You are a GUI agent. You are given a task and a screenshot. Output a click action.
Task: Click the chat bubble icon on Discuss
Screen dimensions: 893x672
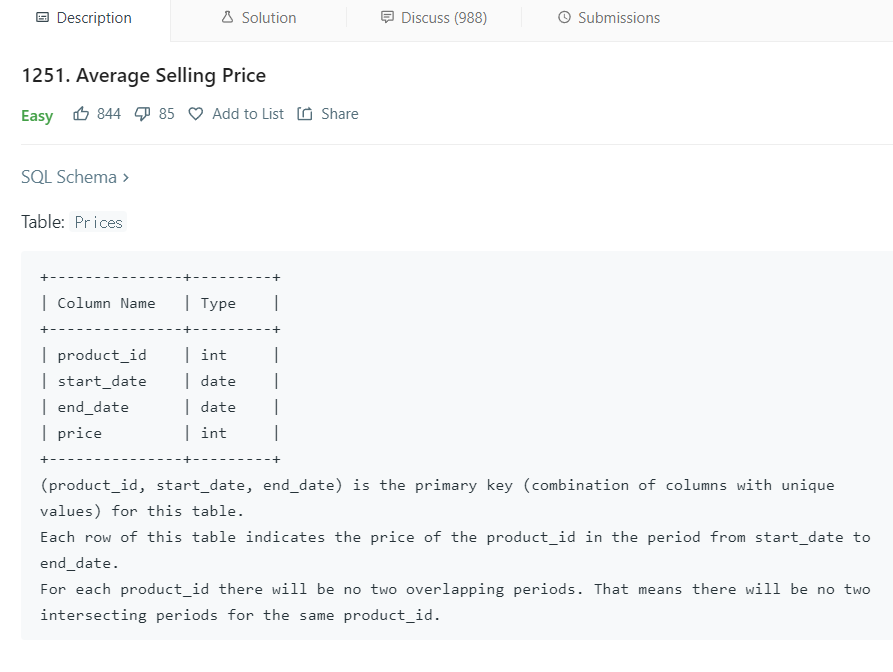(x=387, y=18)
